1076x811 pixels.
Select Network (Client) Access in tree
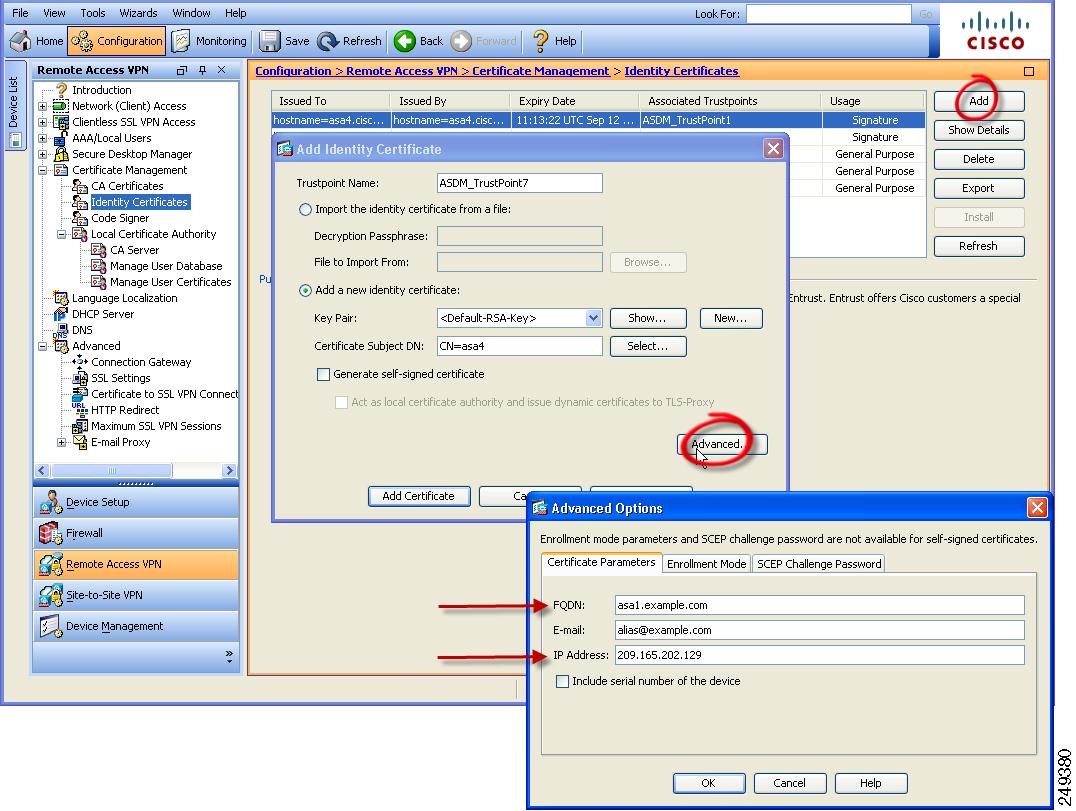point(129,106)
